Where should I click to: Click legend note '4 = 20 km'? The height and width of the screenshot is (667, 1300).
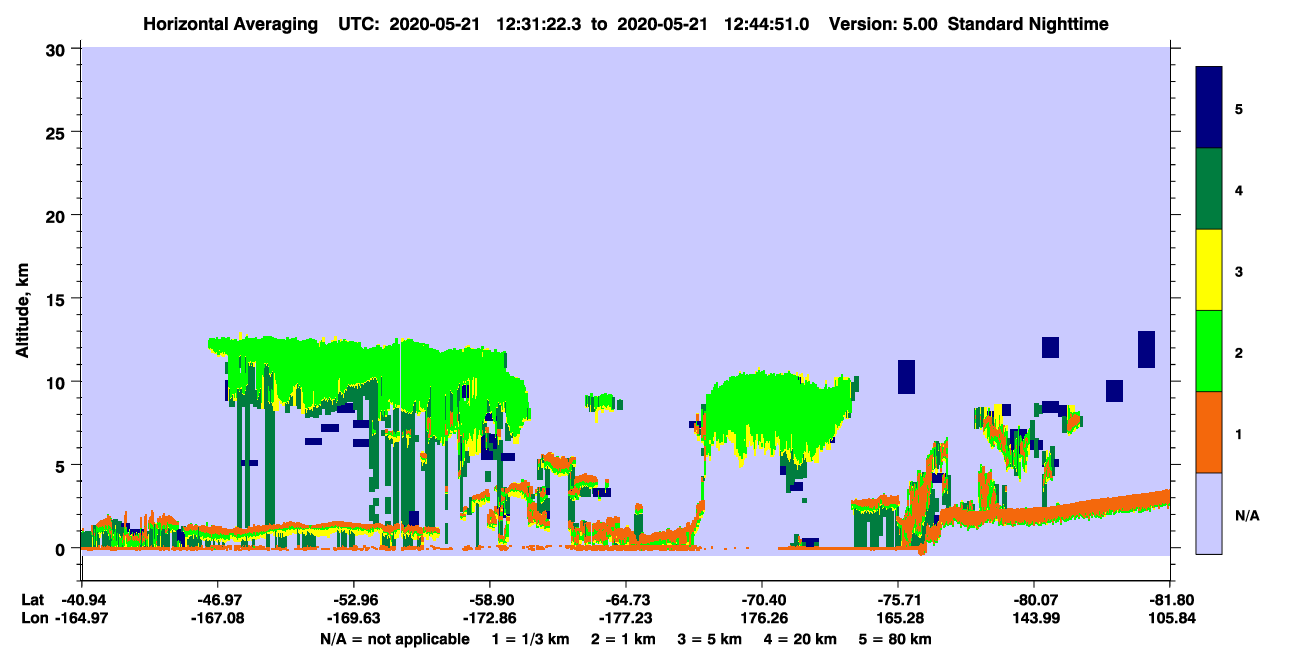[x=801, y=638]
